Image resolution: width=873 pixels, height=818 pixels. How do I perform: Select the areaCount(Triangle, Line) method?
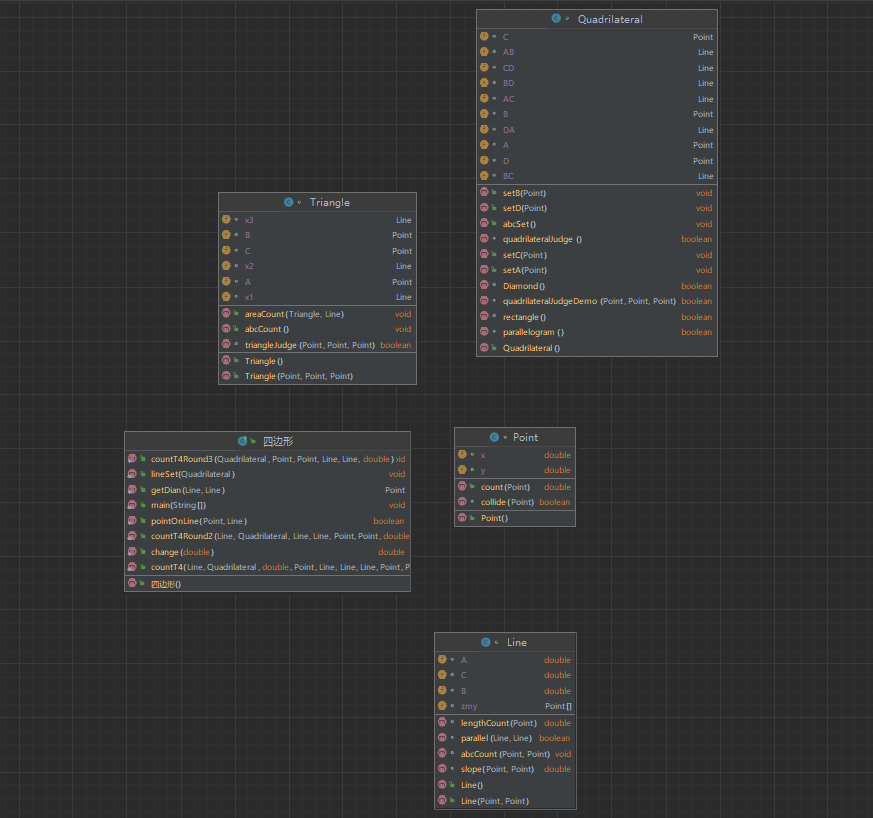point(292,314)
